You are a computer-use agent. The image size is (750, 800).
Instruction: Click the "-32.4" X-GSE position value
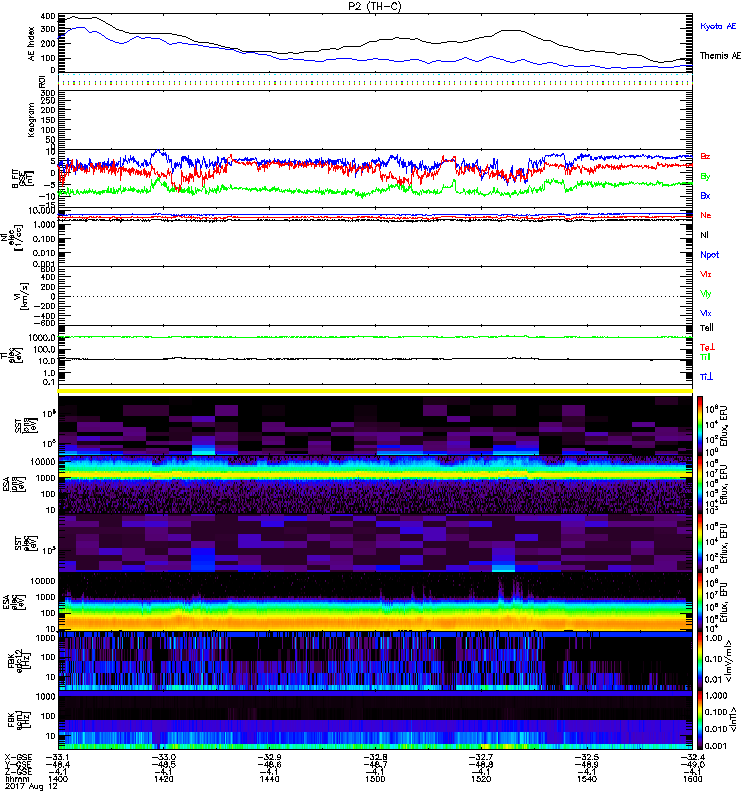(692, 758)
